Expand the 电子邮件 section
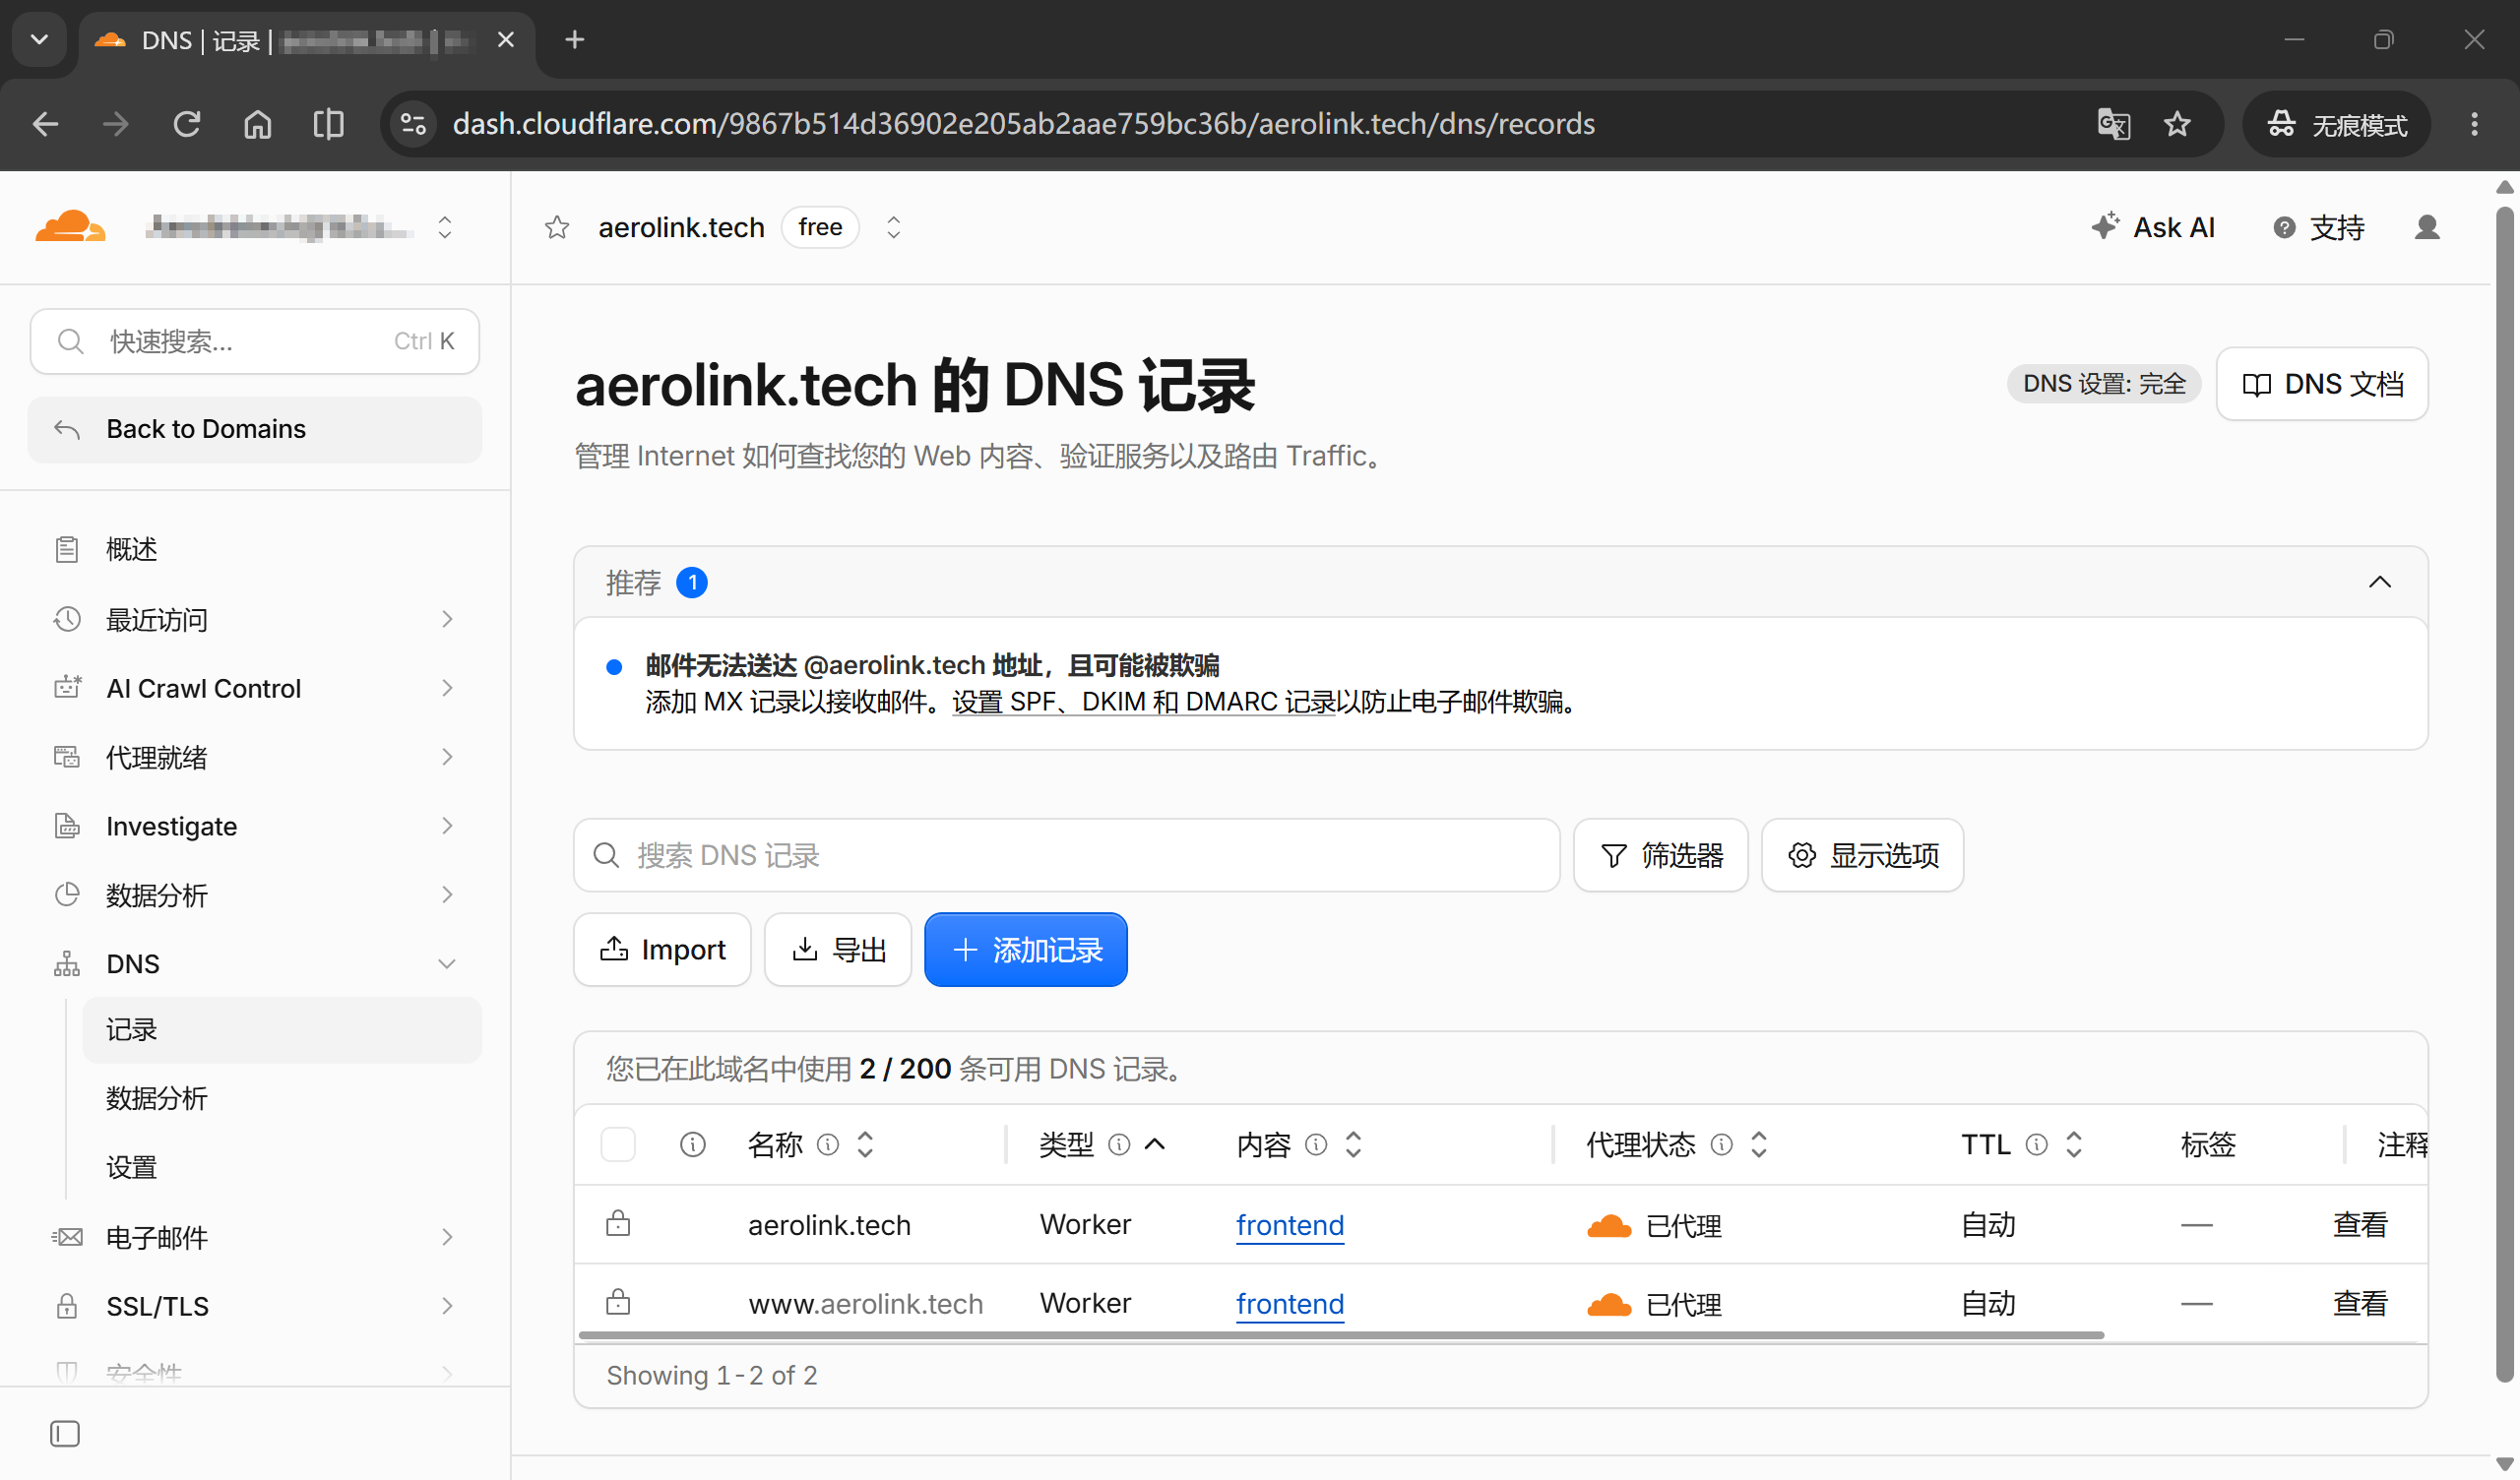This screenshot has height=1480, width=2520. (x=255, y=1237)
